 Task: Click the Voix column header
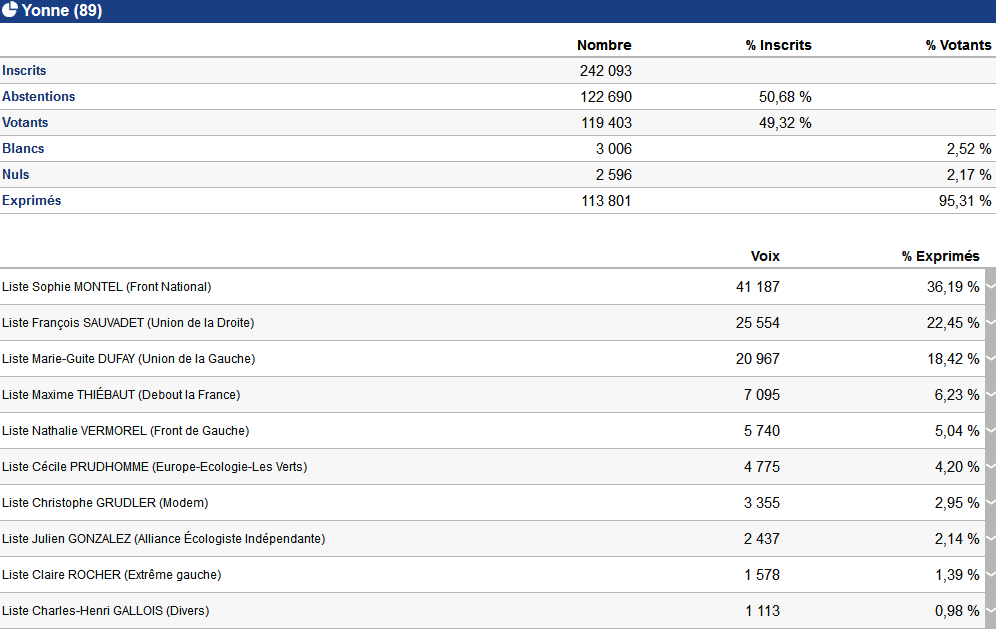(x=765, y=256)
